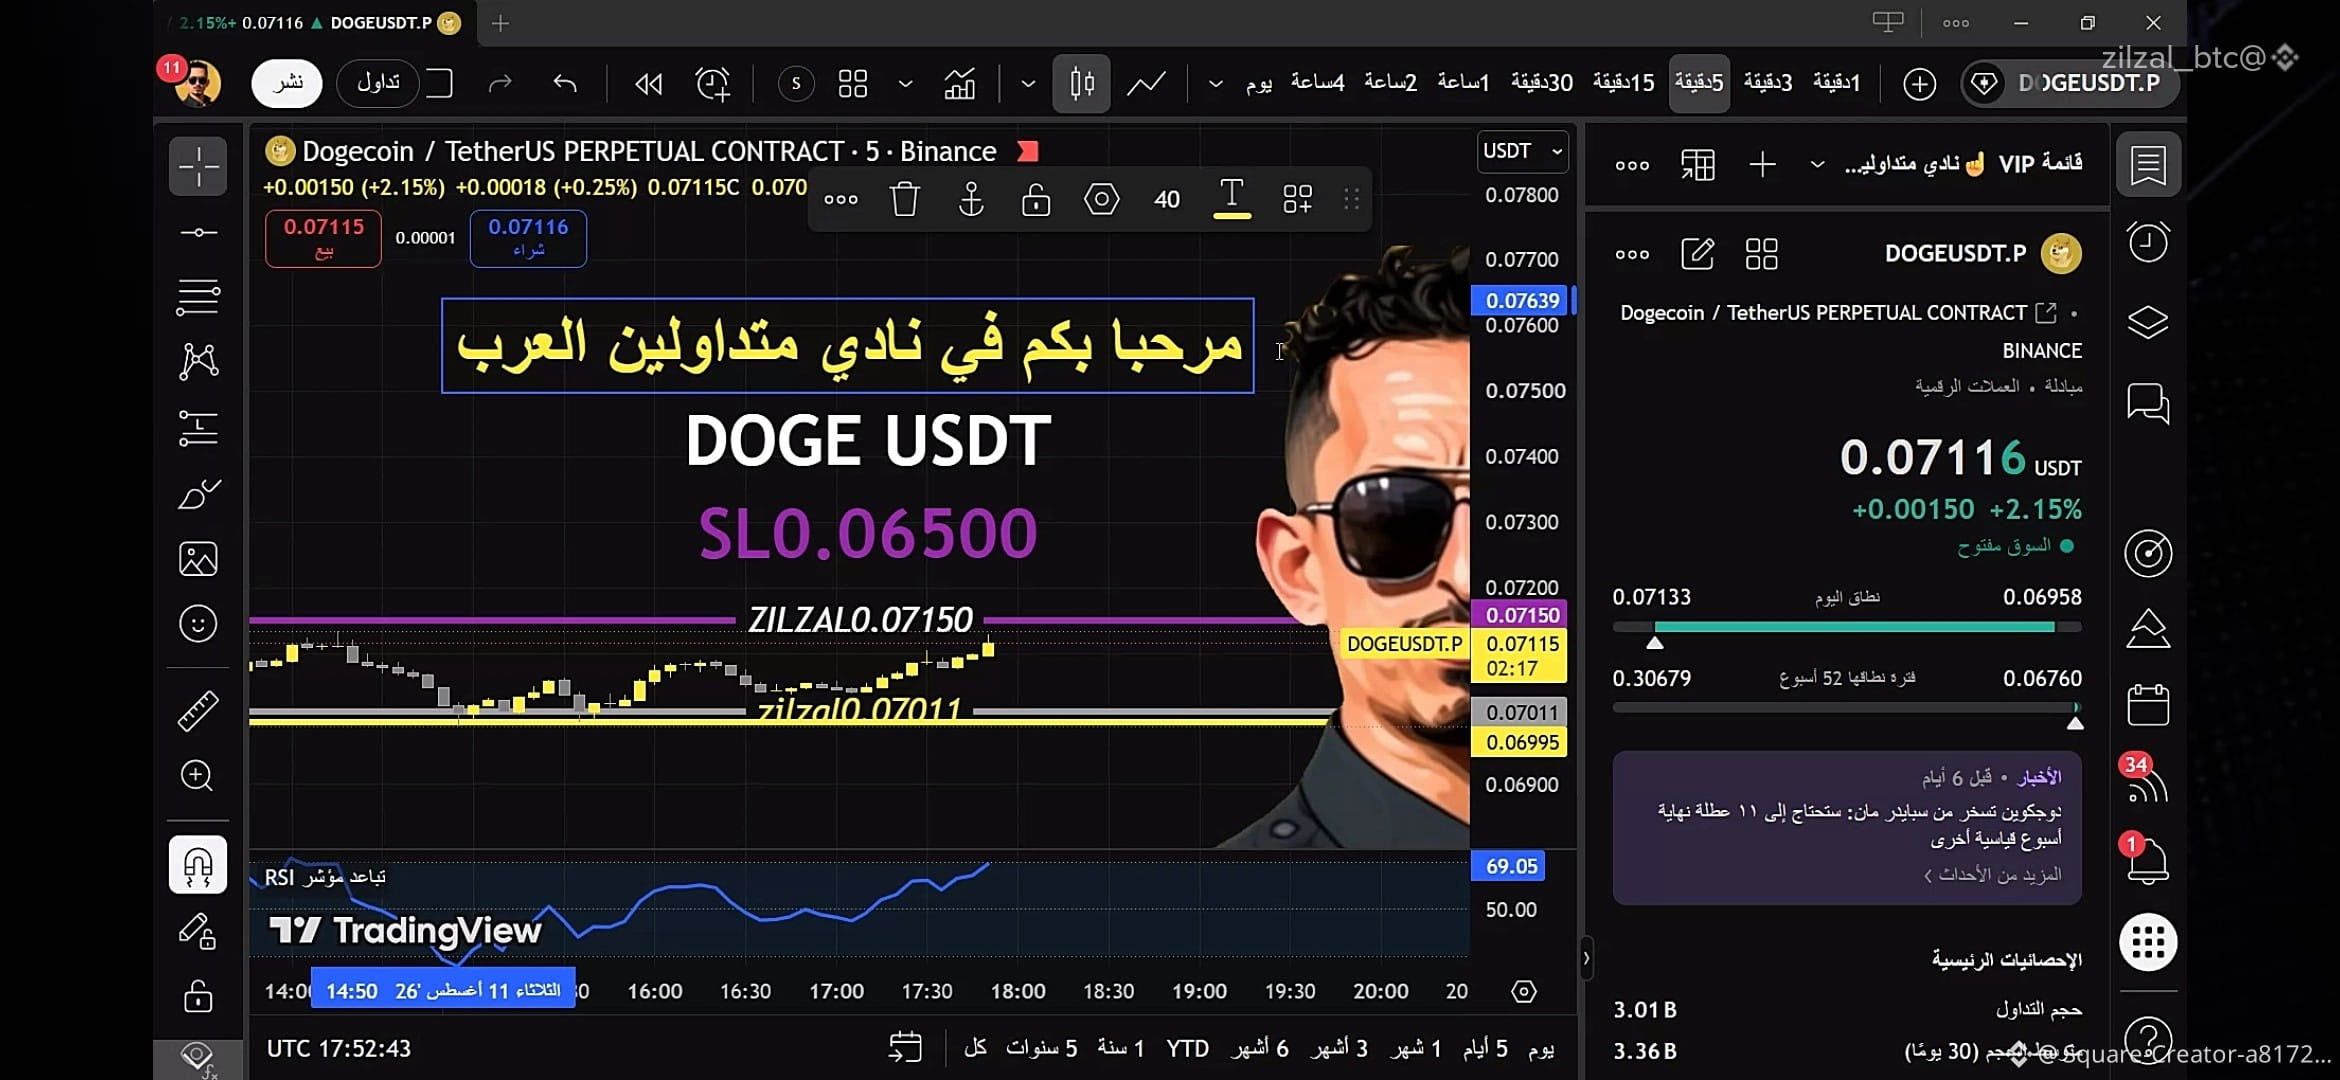The width and height of the screenshot is (2340, 1080).
Task: Open watchlist advanced view table
Action: [1697, 165]
